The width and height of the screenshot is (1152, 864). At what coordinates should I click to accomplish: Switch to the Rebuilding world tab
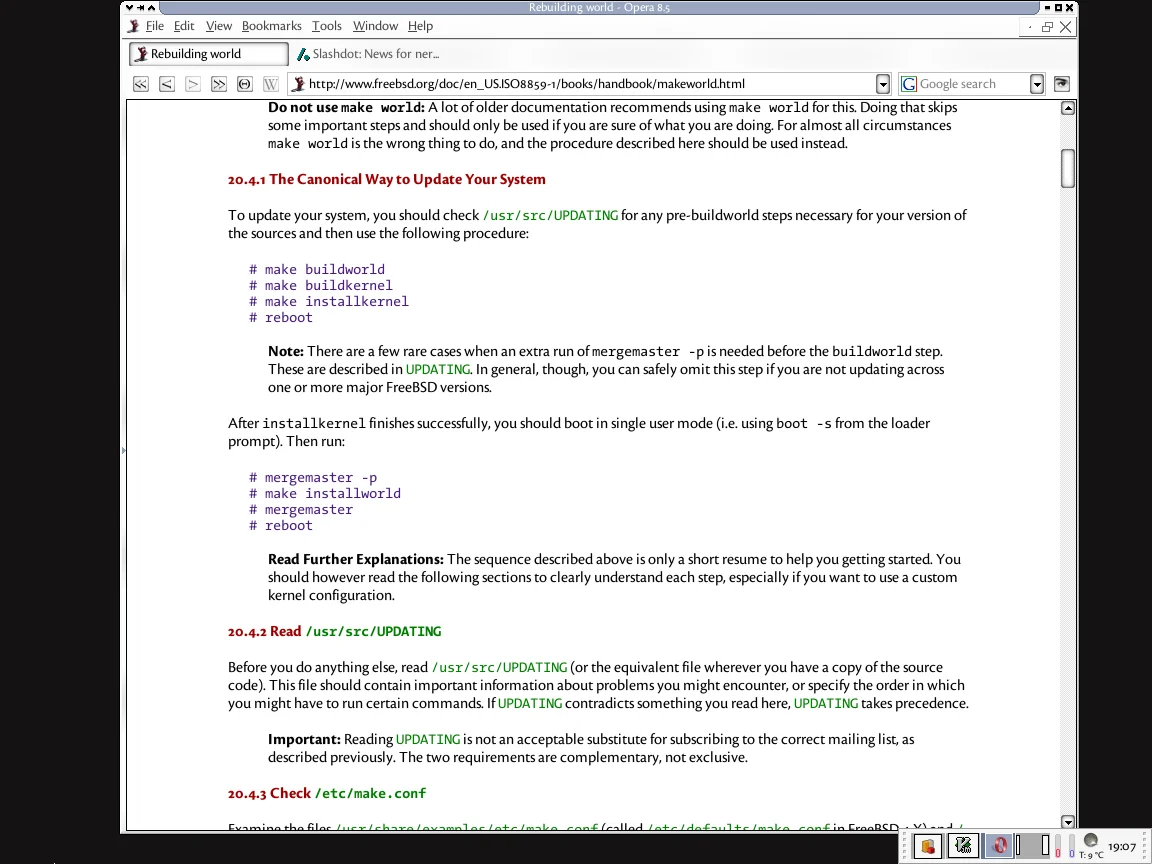(209, 54)
